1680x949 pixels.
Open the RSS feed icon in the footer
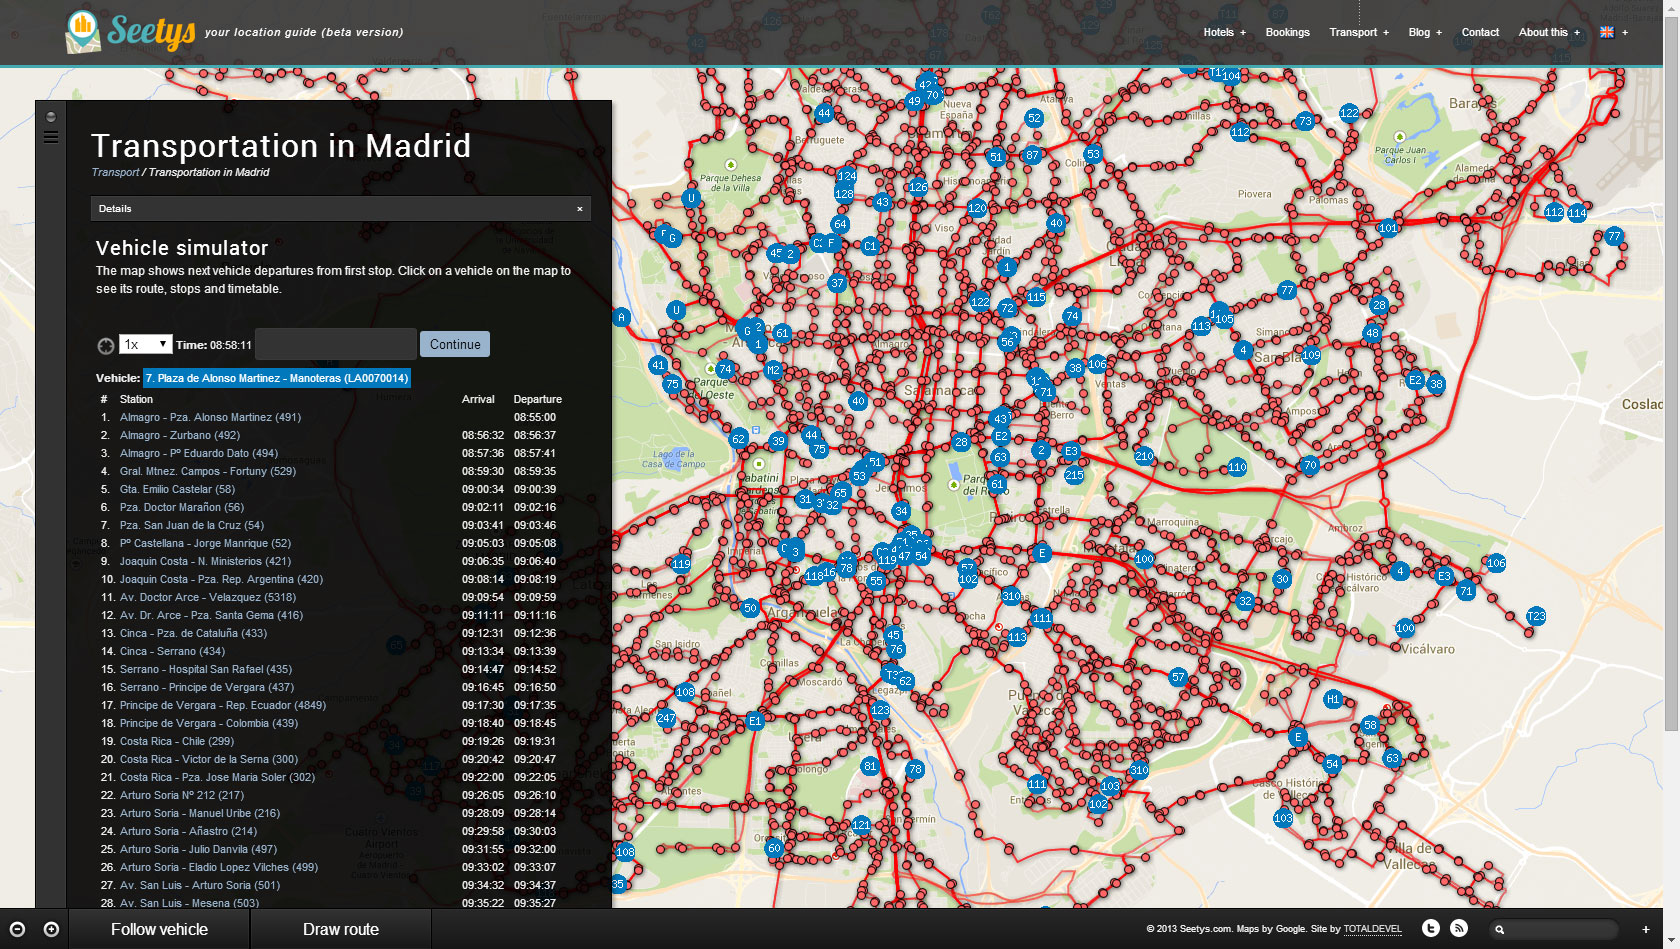[x=1459, y=928]
